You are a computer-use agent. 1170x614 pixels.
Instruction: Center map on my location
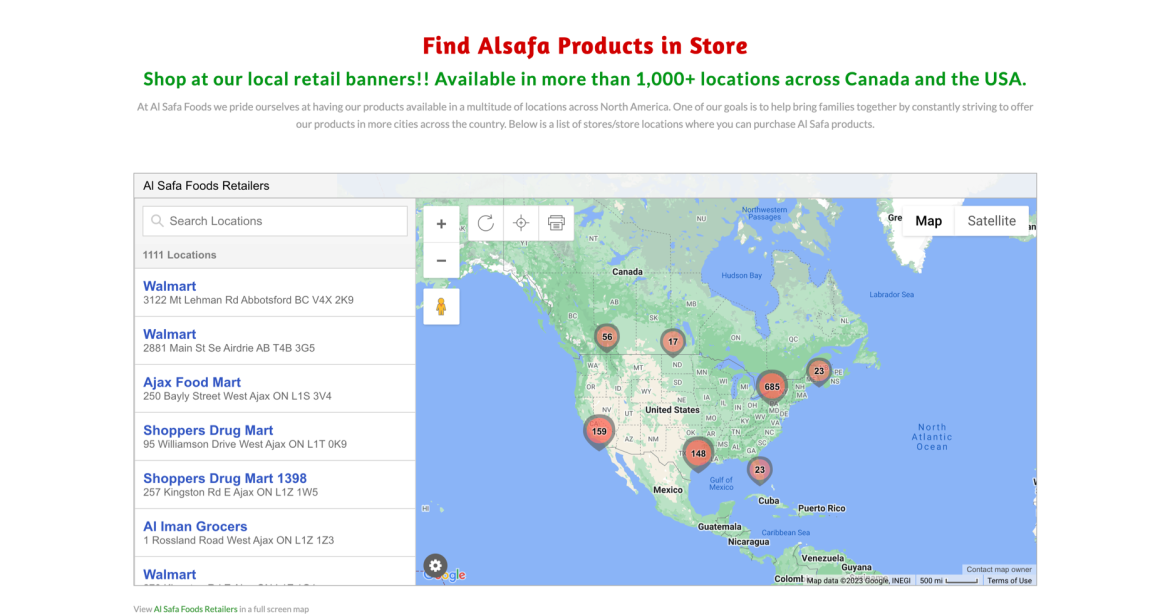point(521,223)
